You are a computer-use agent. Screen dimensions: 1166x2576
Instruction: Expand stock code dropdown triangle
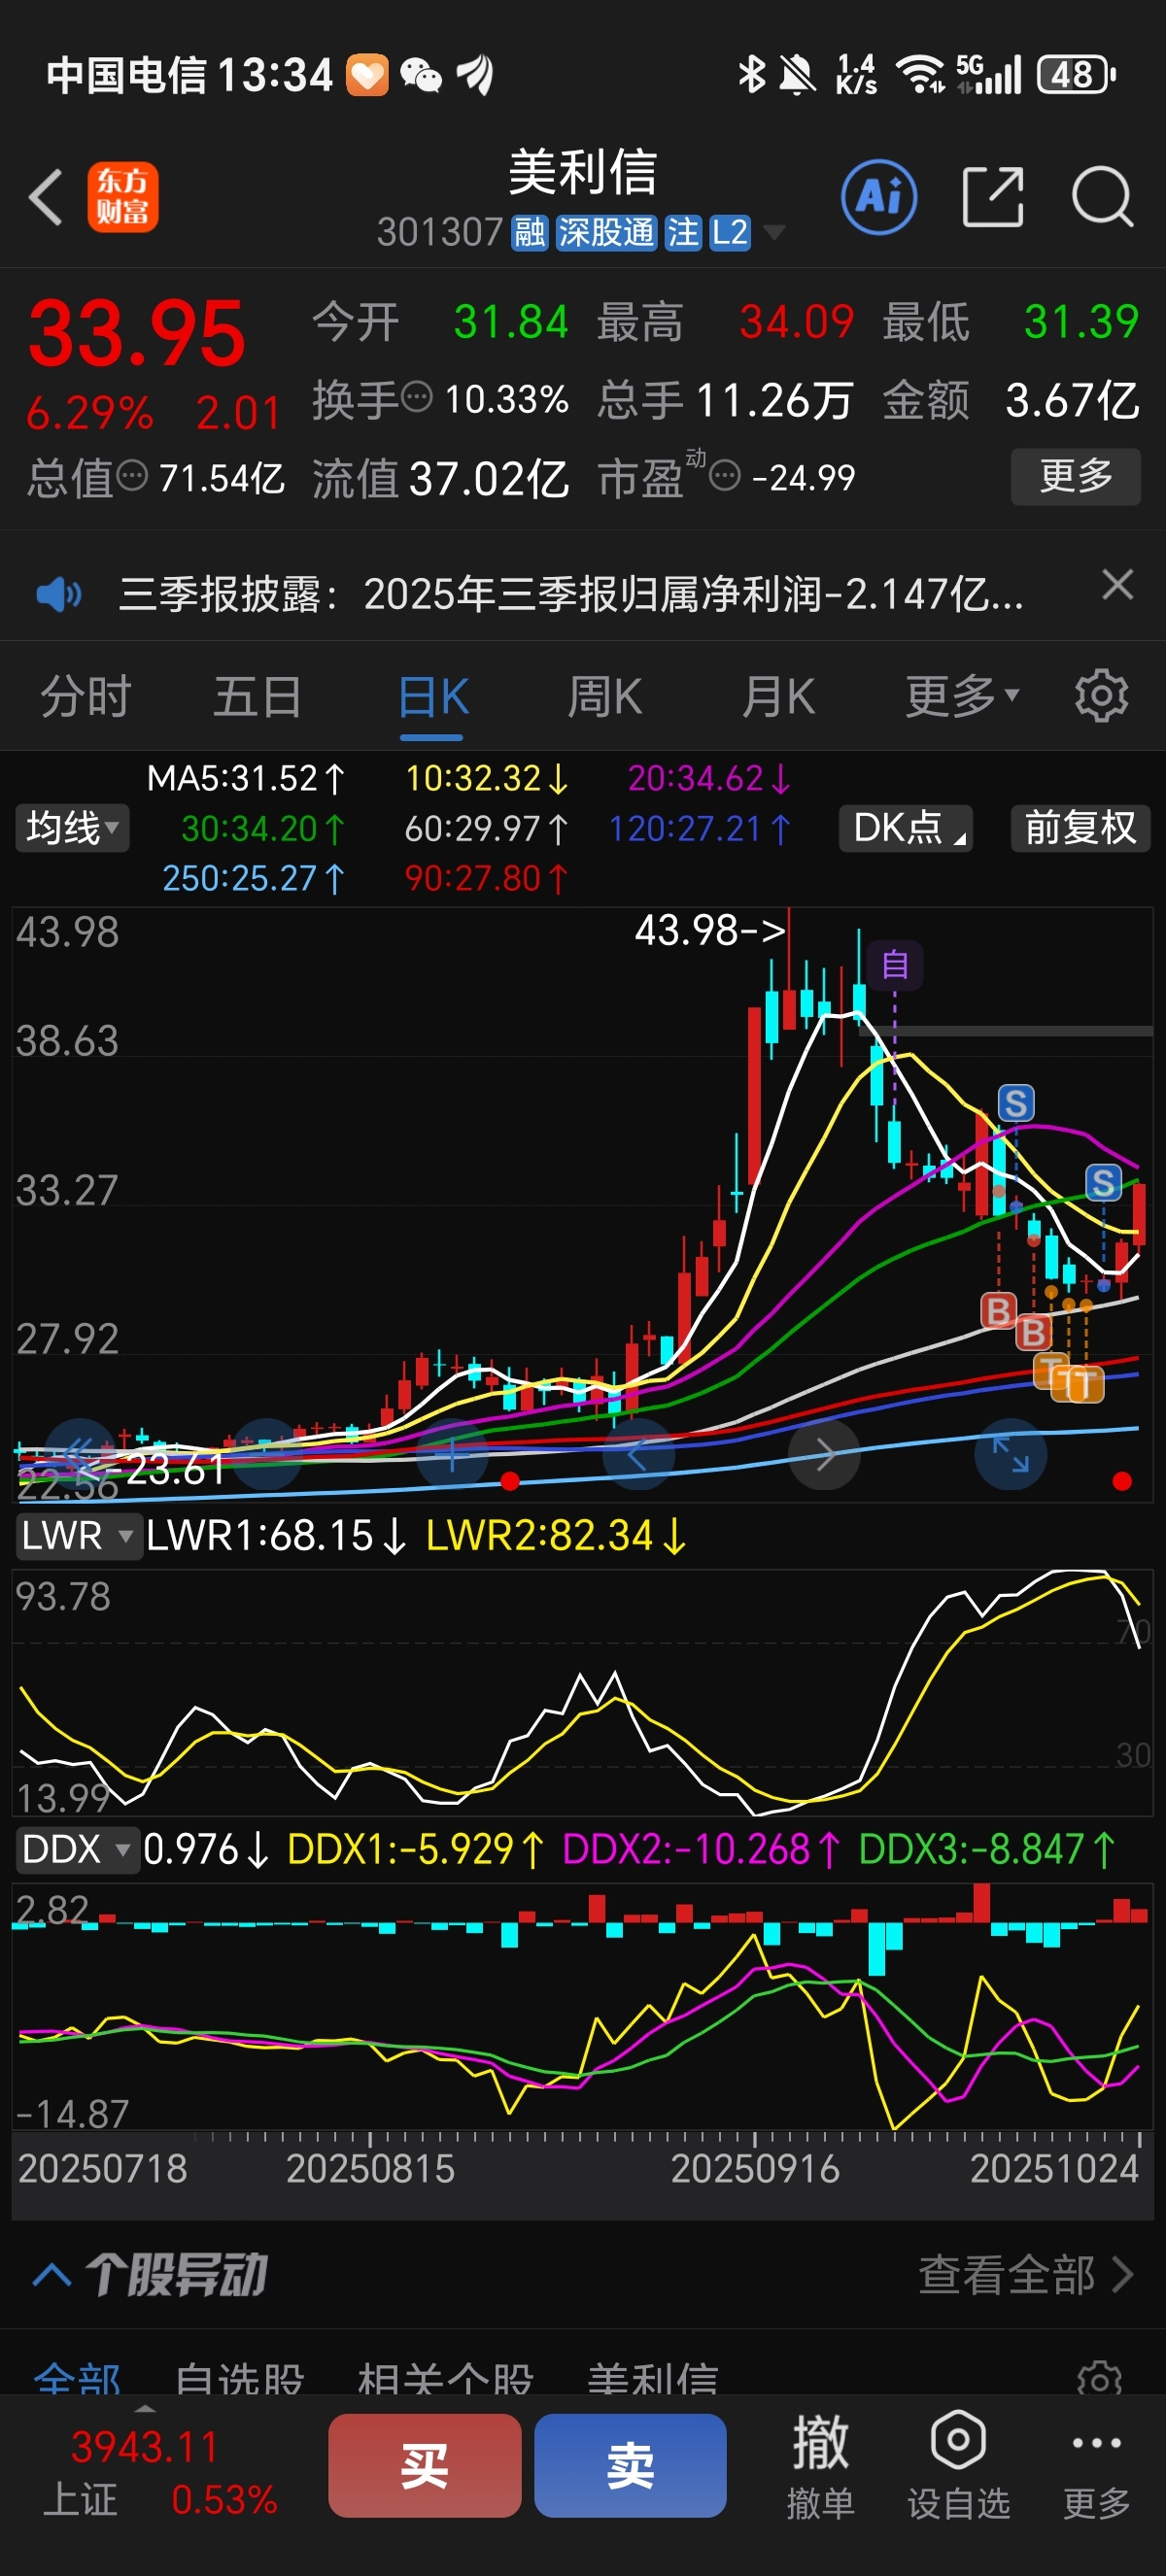point(773,234)
